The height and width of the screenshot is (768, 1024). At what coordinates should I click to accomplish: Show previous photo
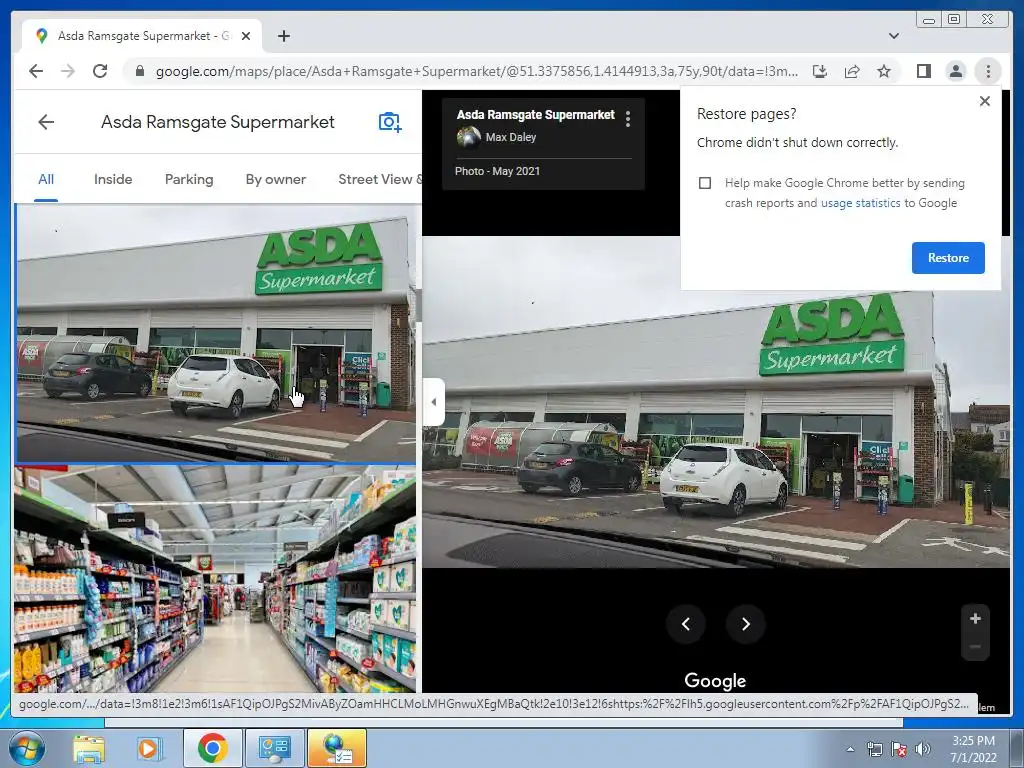coord(686,624)
